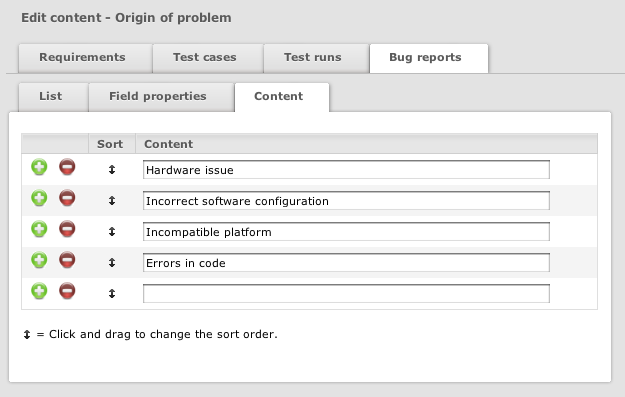Click the sort arrow for Incompatible platform
The image size is (625, 397).
tap(112, 232)
